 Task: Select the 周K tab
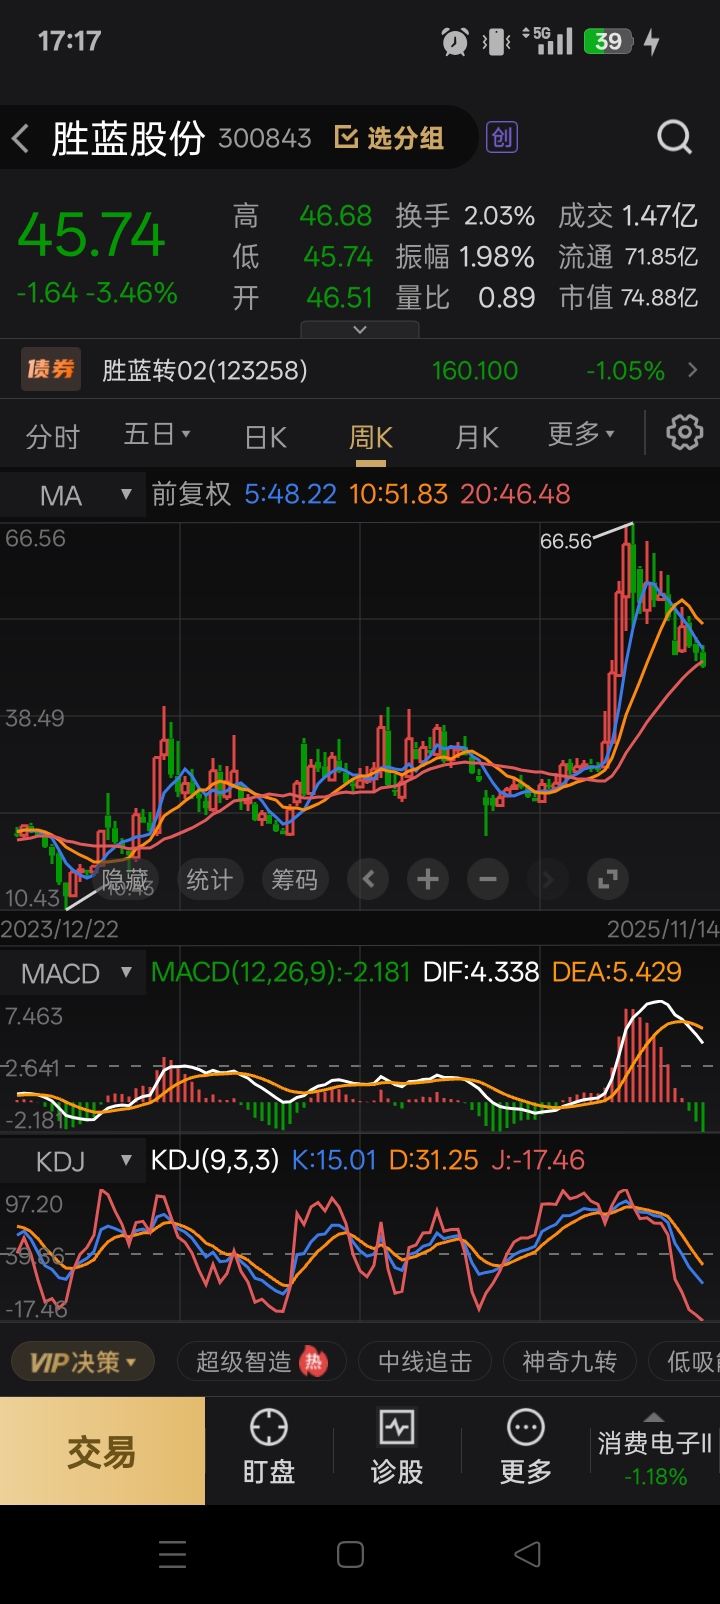[x=371, y=437]
